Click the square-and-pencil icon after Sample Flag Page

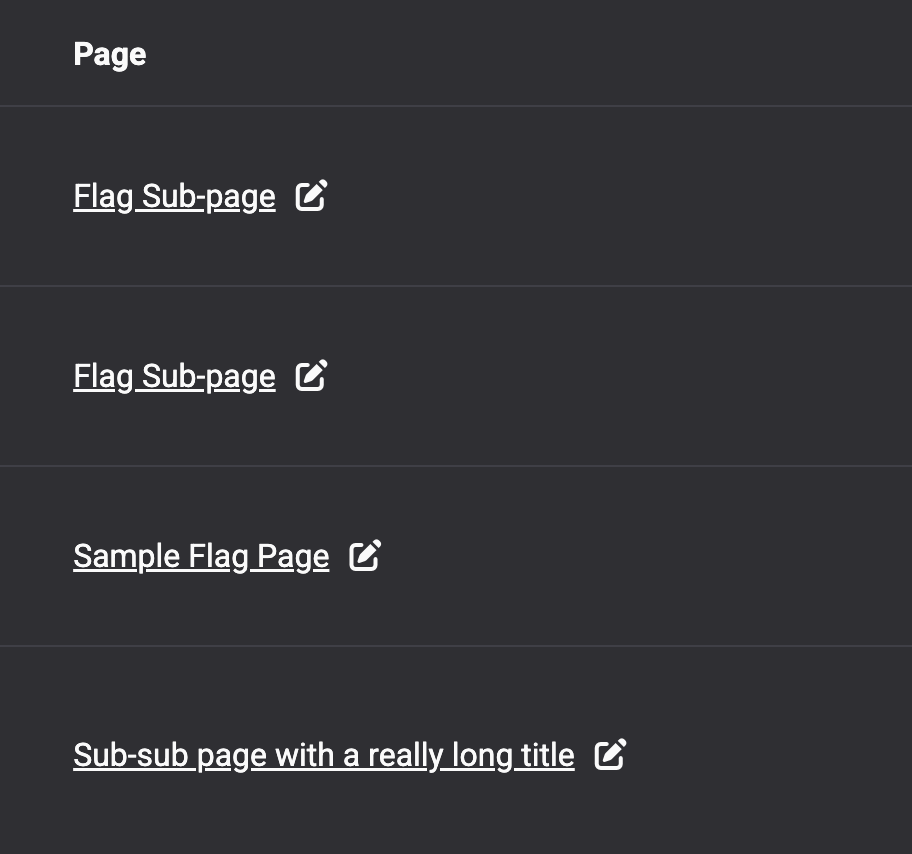pos(365,555)
